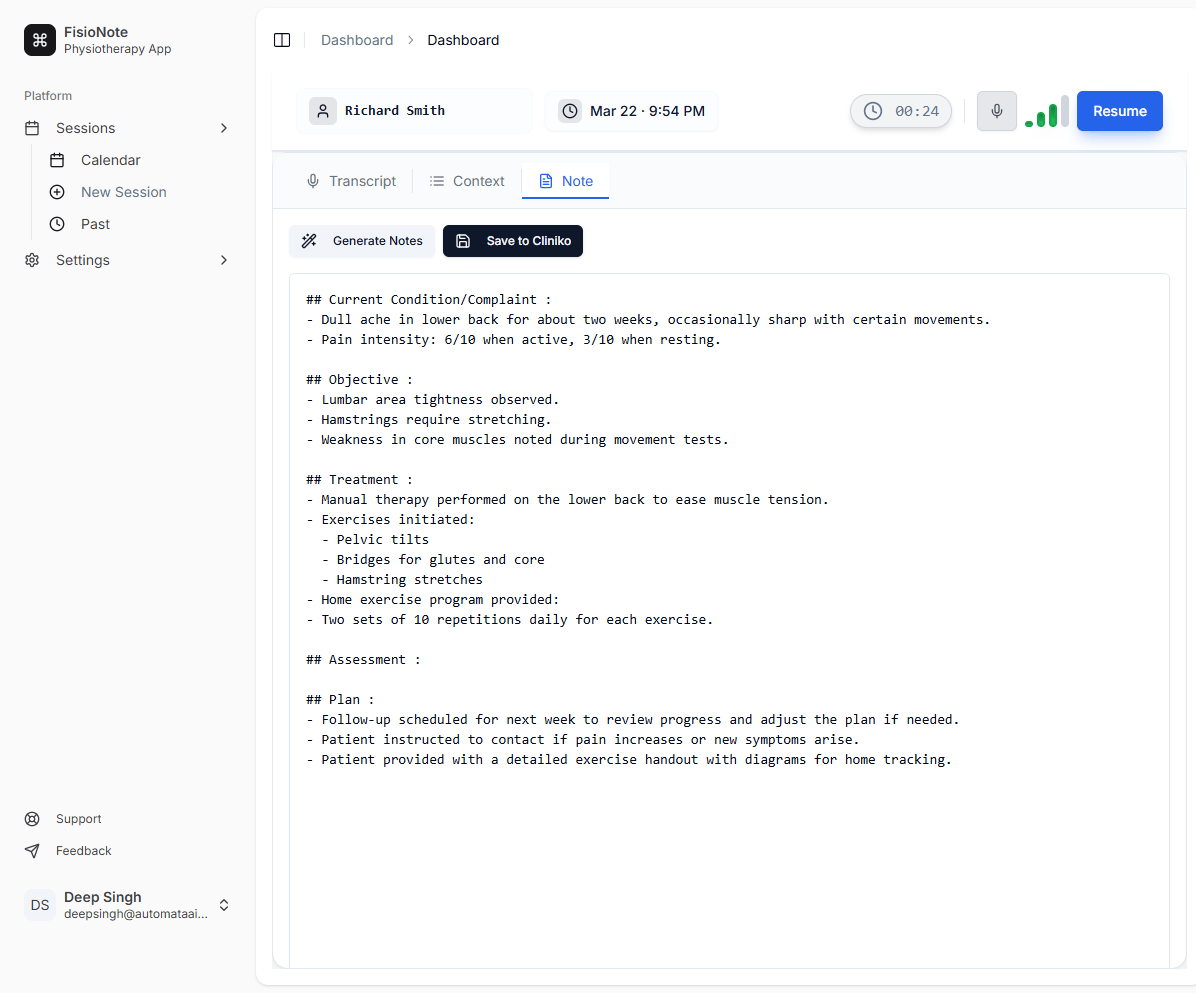Click the FisioNote logo icon
The image size is (1196, 993).
40,40
